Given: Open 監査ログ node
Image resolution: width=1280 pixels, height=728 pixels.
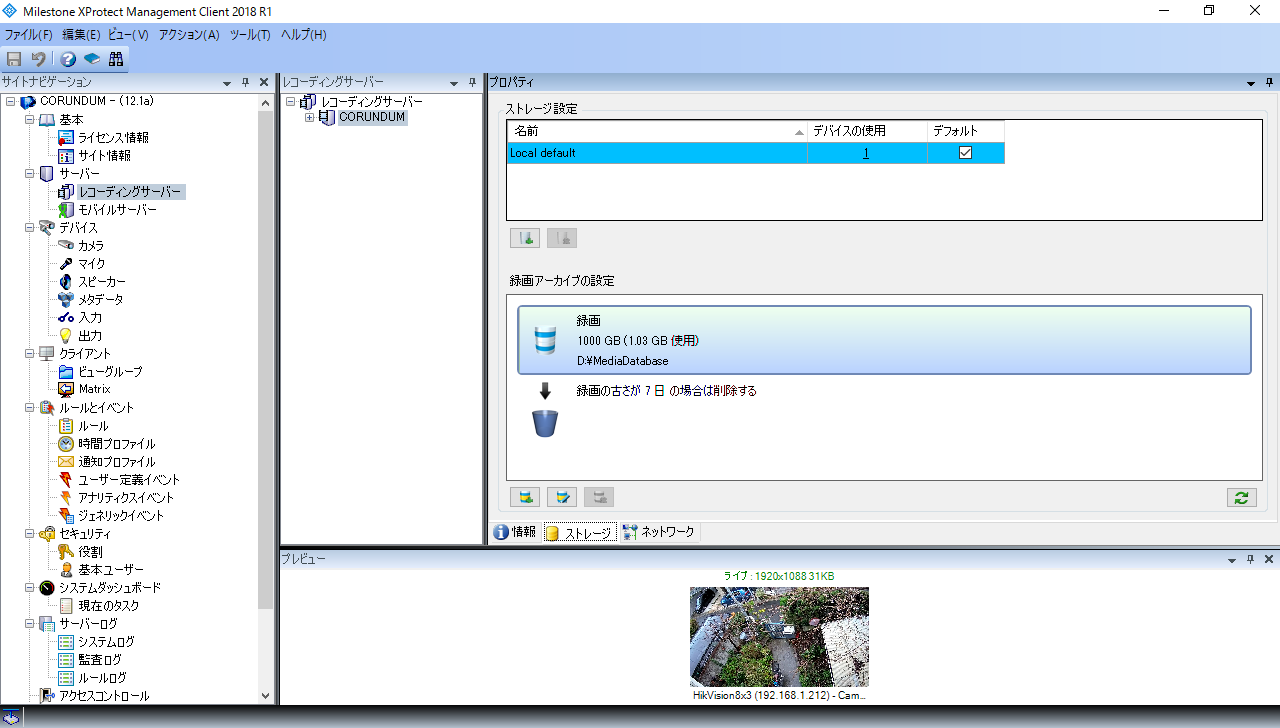Looking at the screenshot, I should [100, 660].
